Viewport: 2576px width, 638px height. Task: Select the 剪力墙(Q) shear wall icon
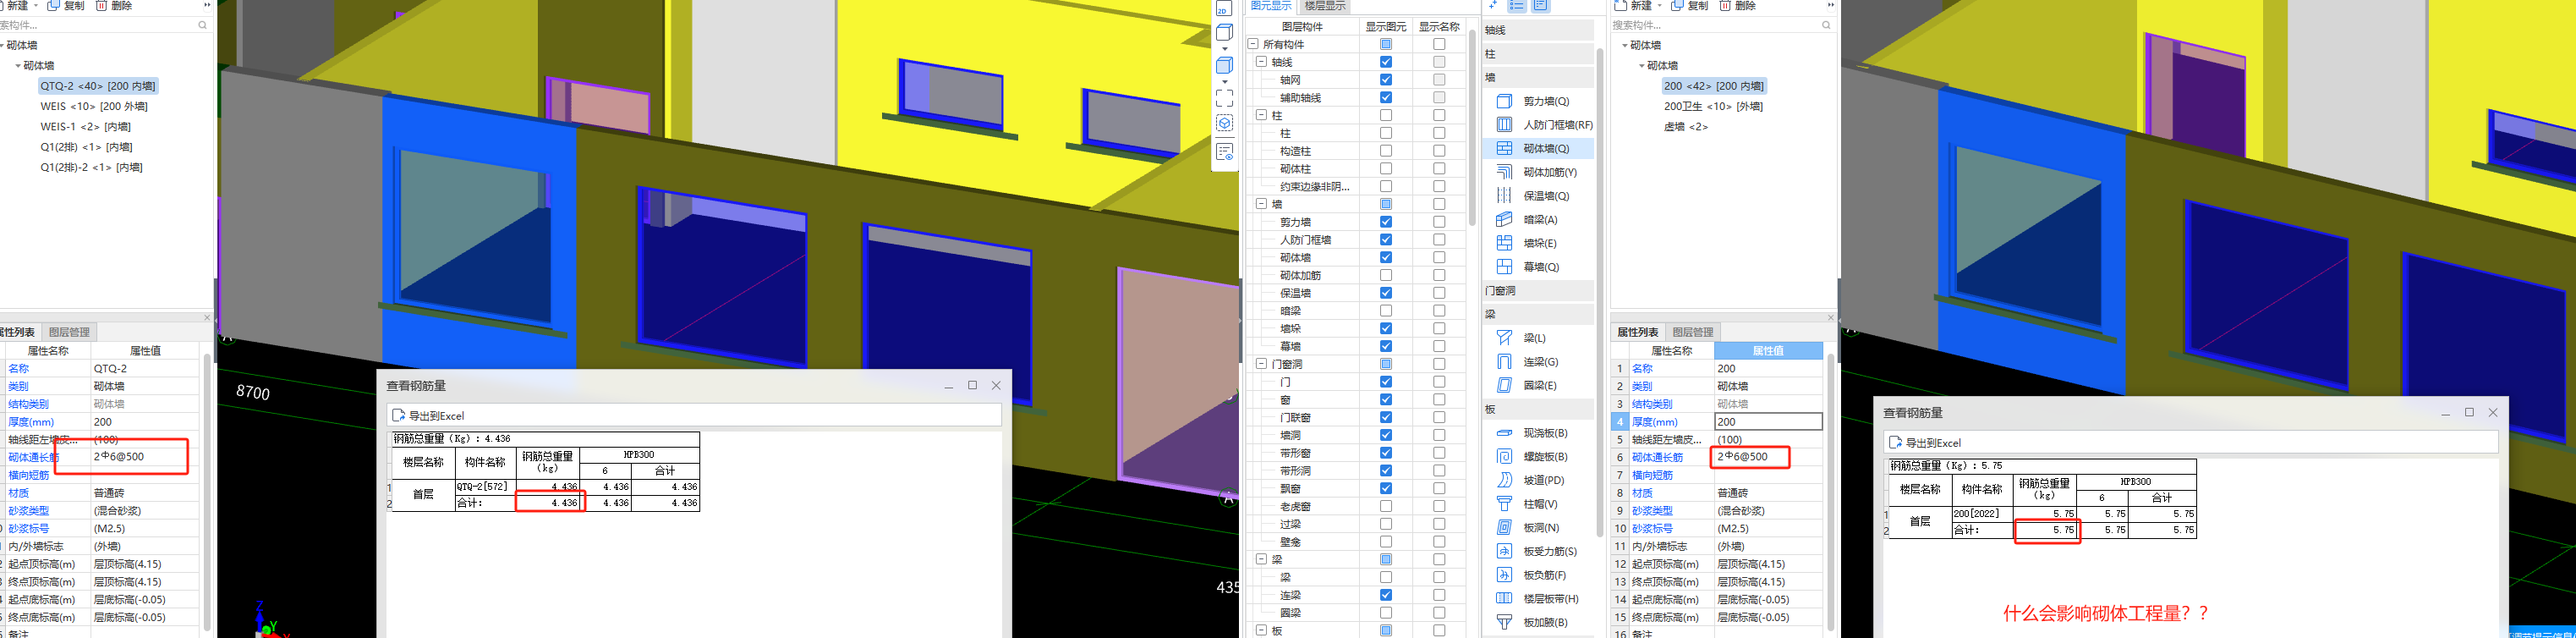pos(1503,101)
